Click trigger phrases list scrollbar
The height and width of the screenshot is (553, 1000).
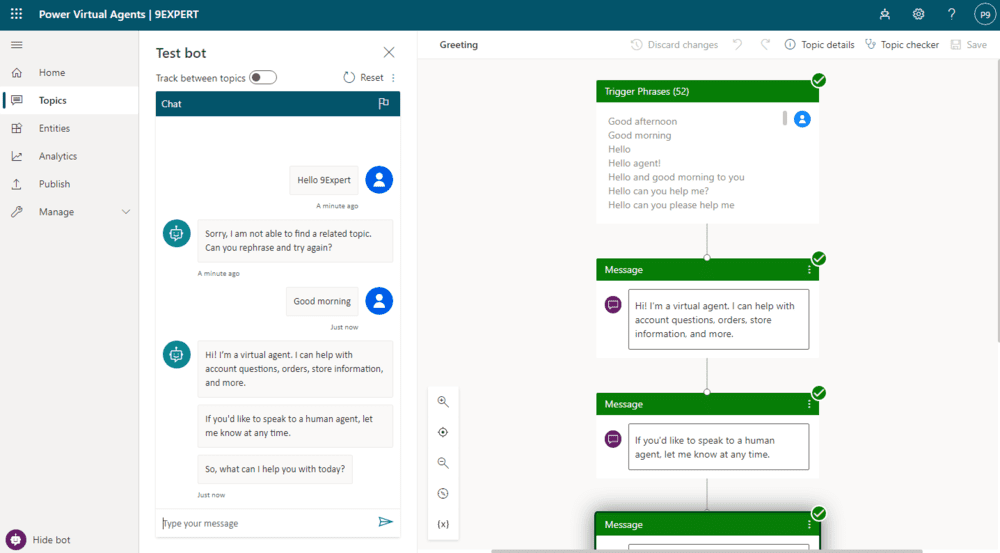pyautogui.click(x=784, y=119)
